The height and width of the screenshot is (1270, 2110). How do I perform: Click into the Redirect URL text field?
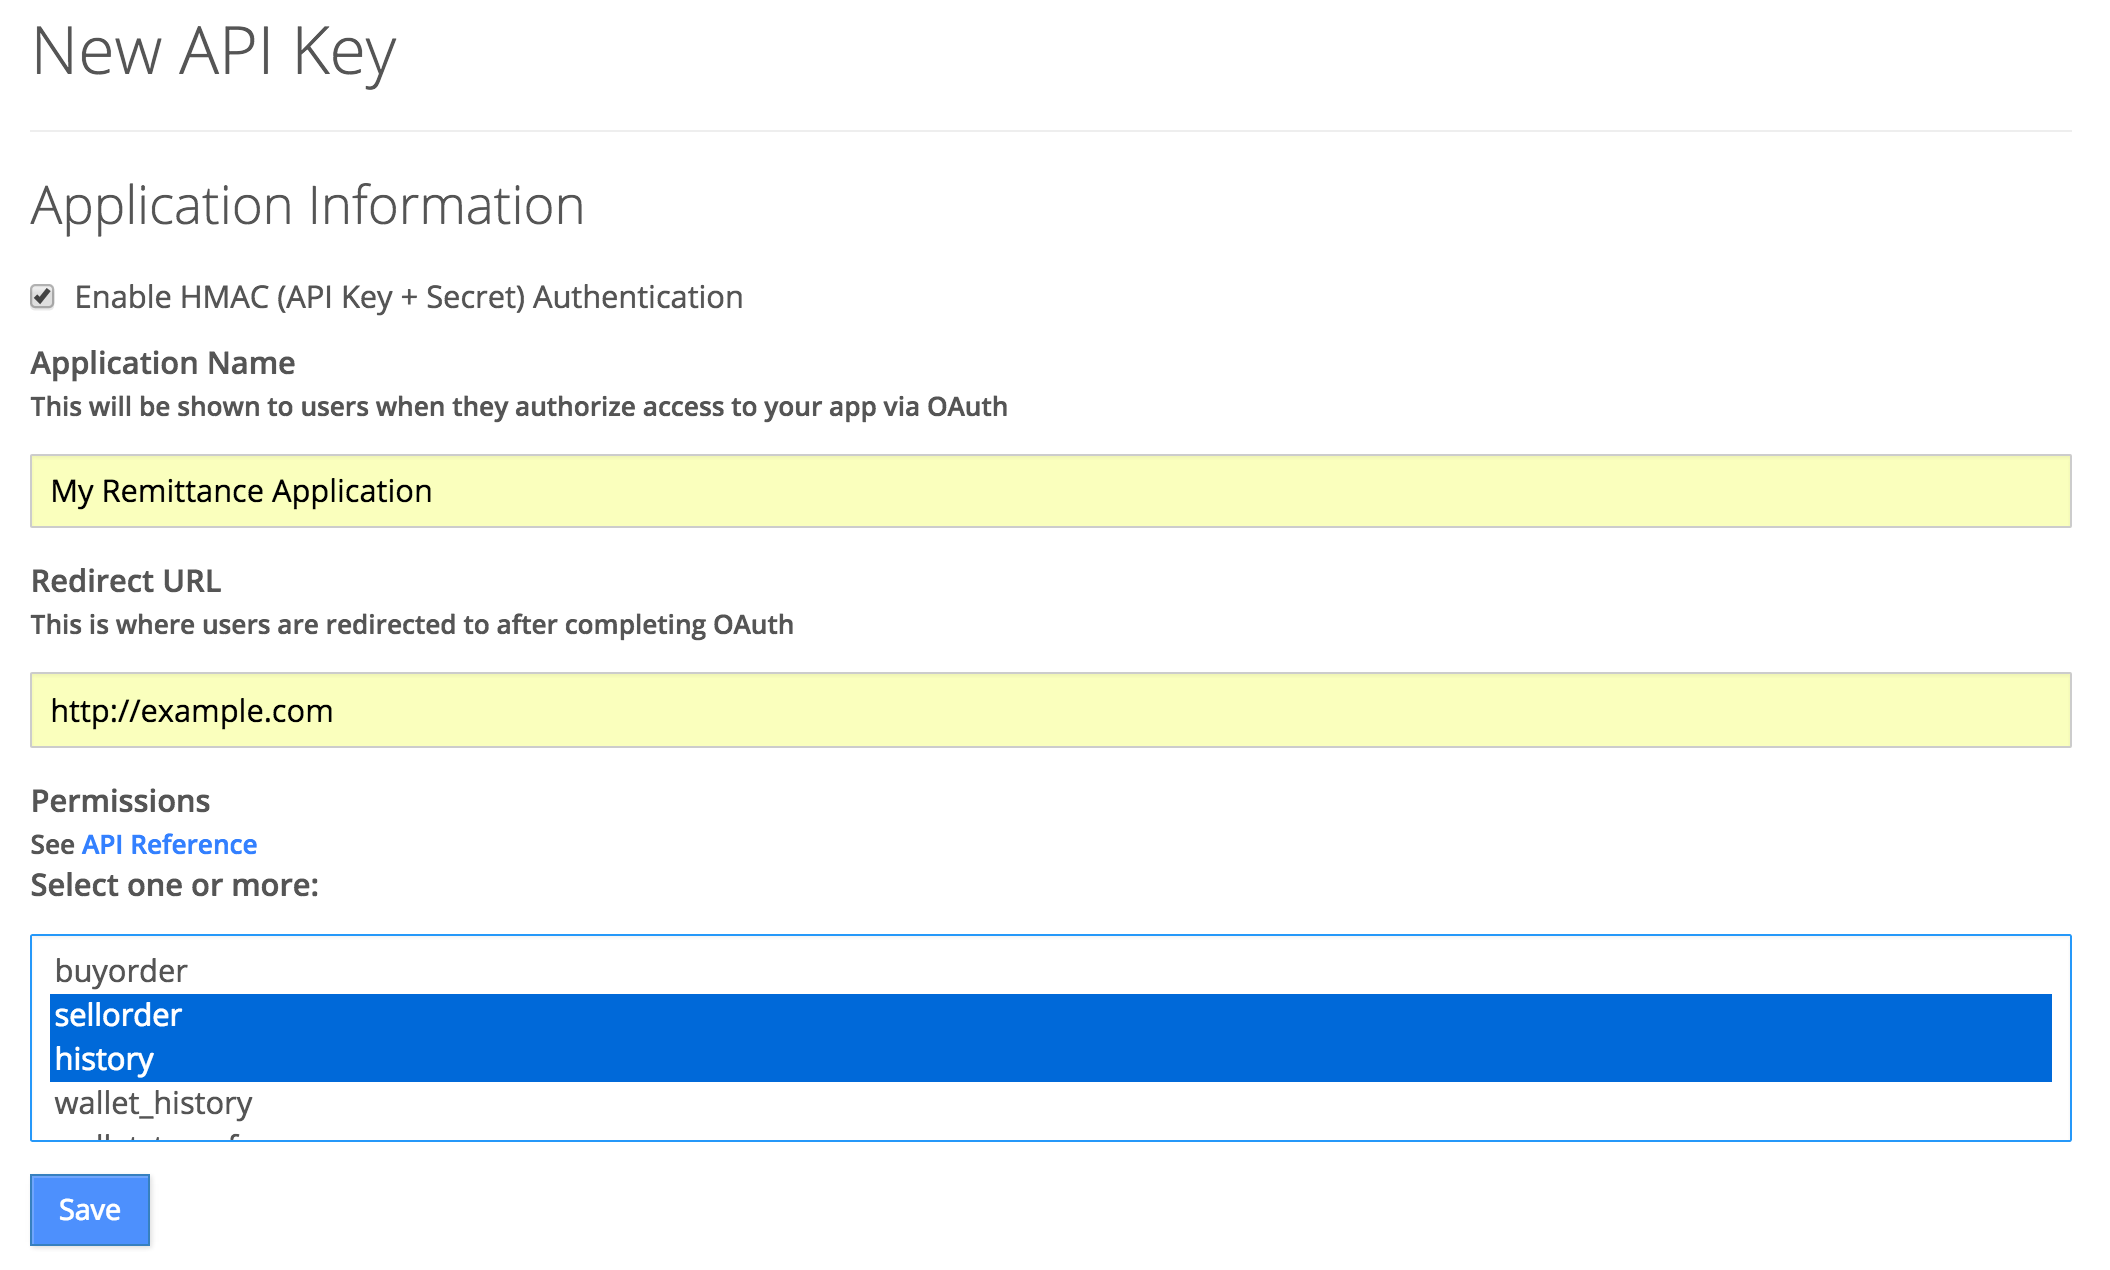pos(1050,710)
